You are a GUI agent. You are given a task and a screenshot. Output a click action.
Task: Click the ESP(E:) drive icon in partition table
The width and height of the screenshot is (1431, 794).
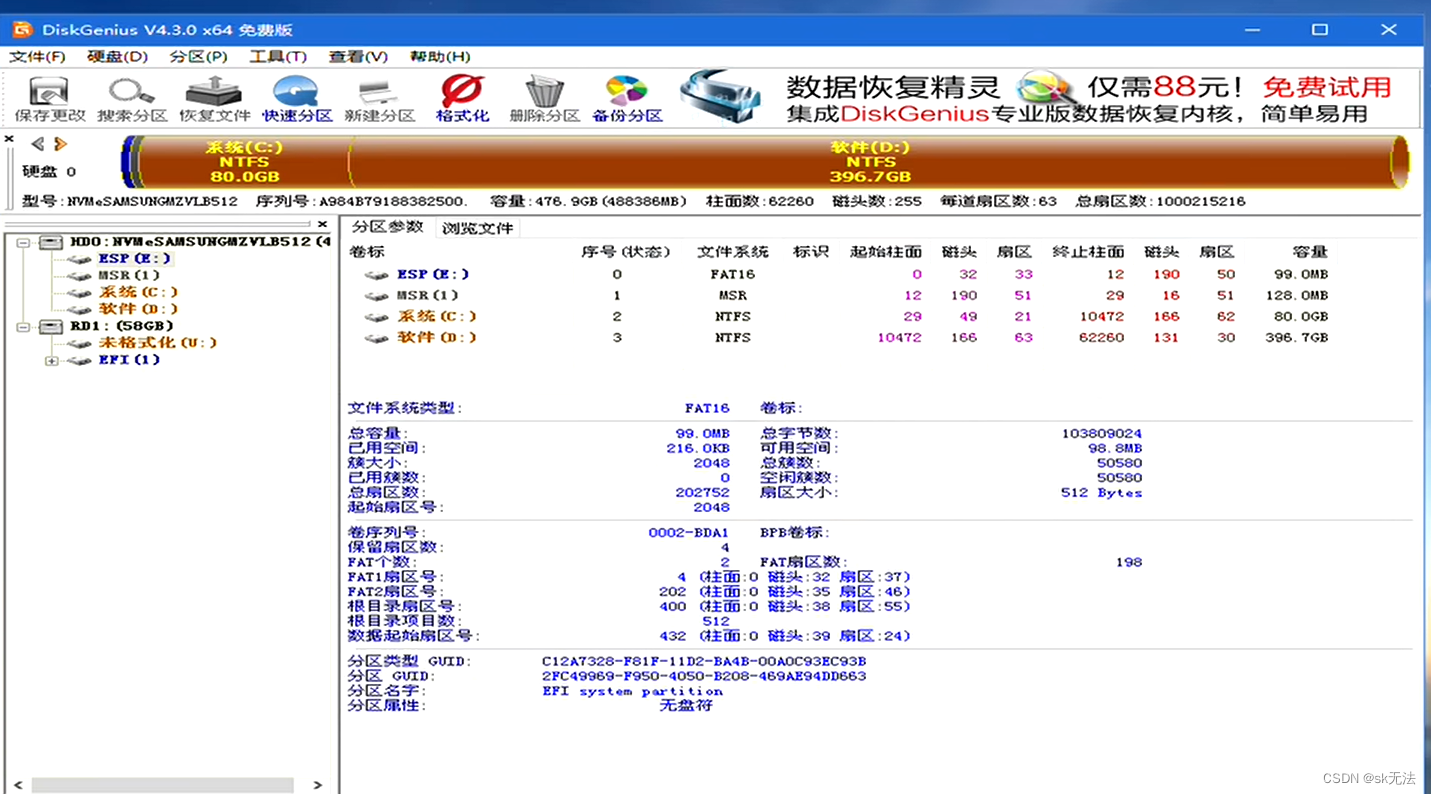point(376,275)
